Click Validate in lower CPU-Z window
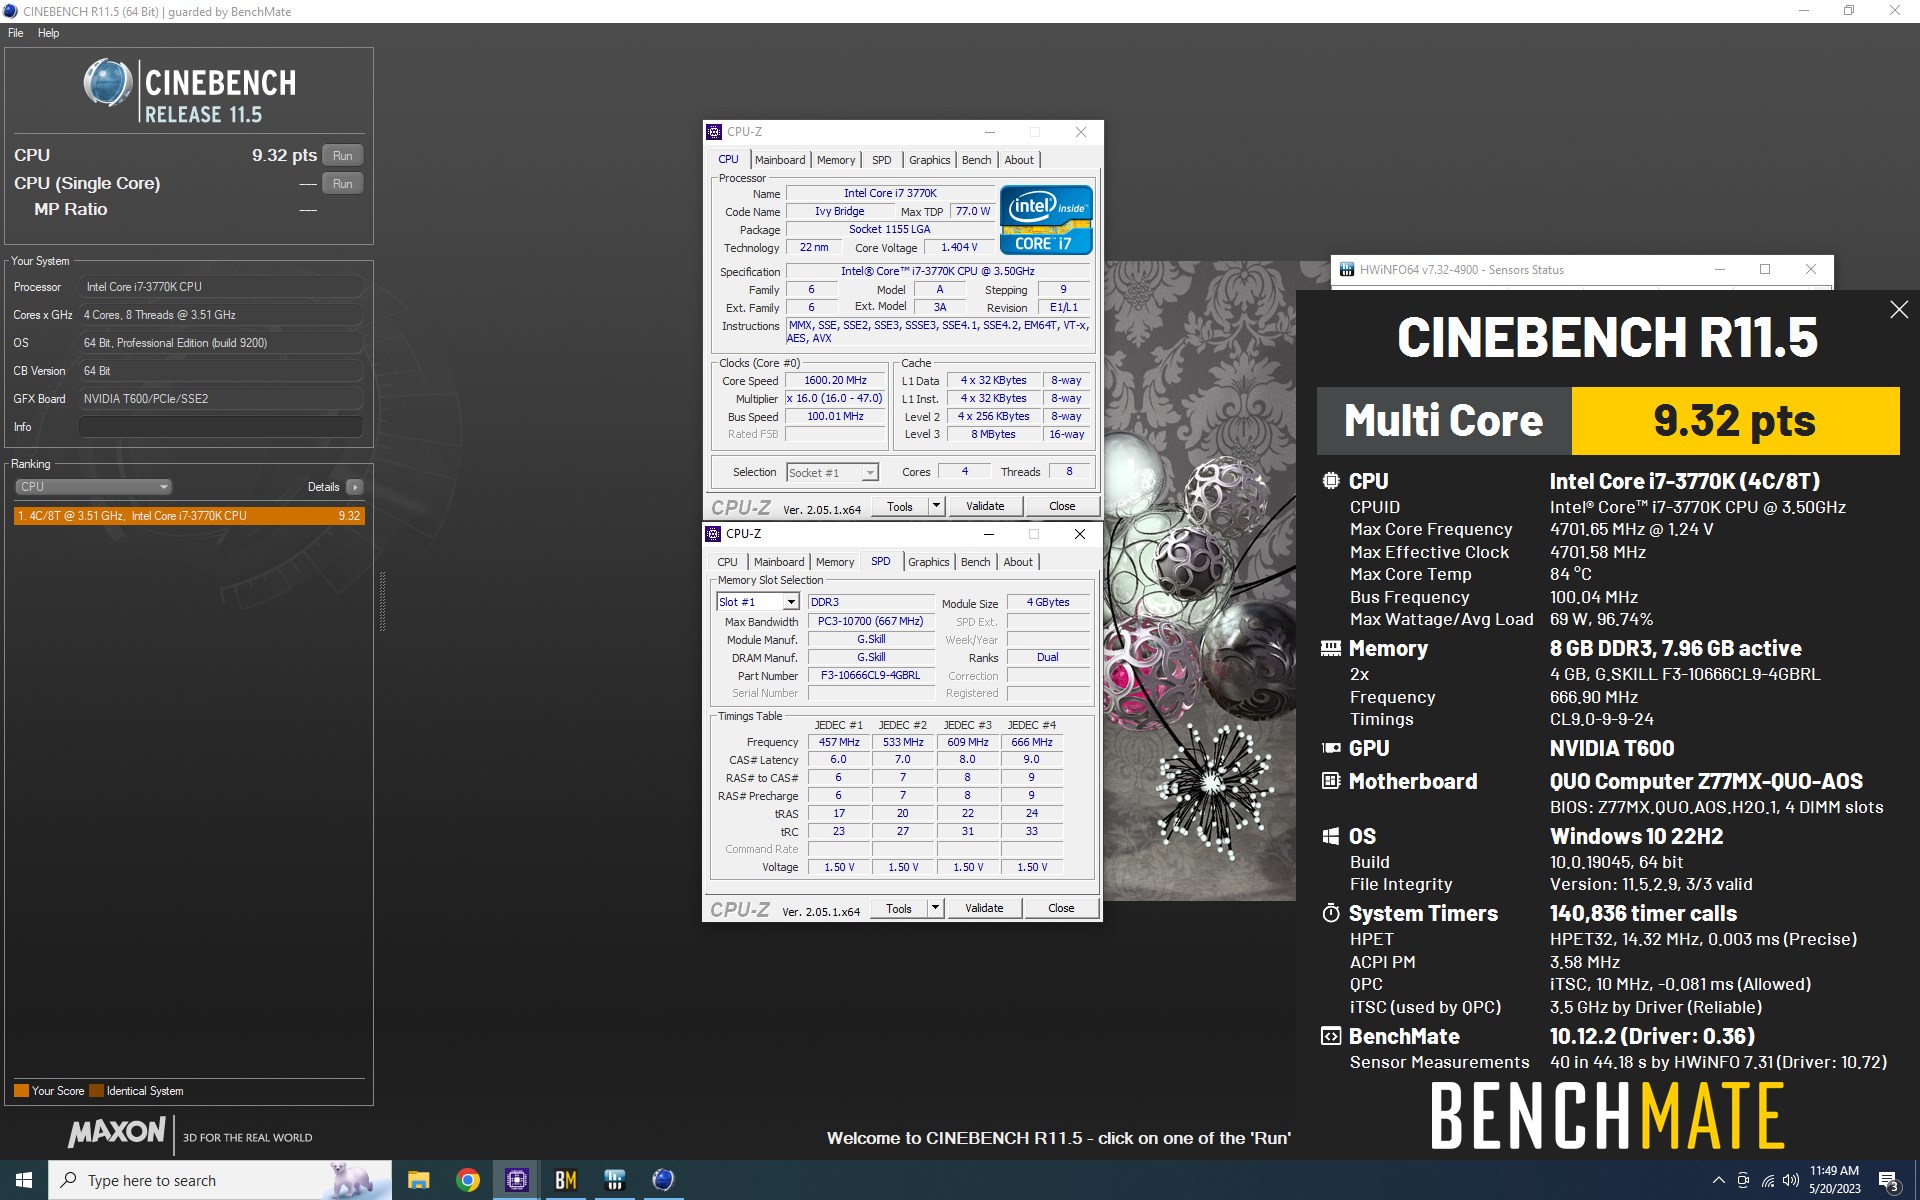The height and width of the screenshot is (1200, 1920). coord(984,909)
